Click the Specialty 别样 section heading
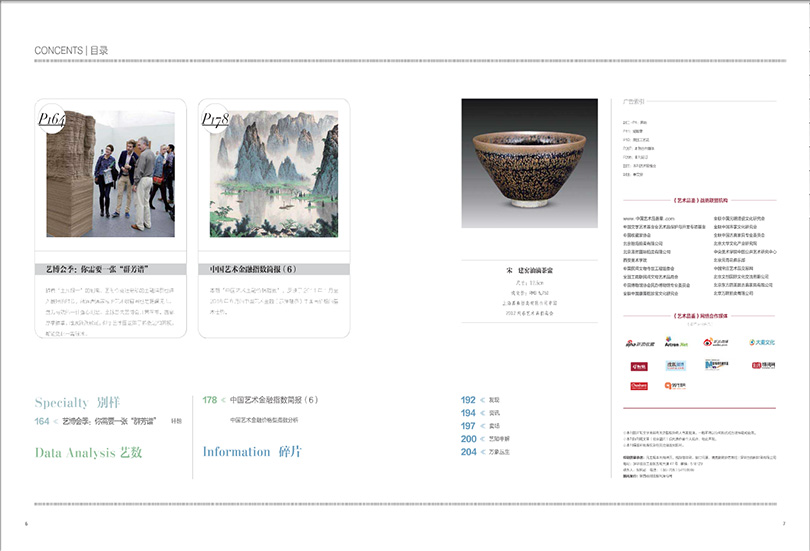The image size is (810, 551). [77, 402]
